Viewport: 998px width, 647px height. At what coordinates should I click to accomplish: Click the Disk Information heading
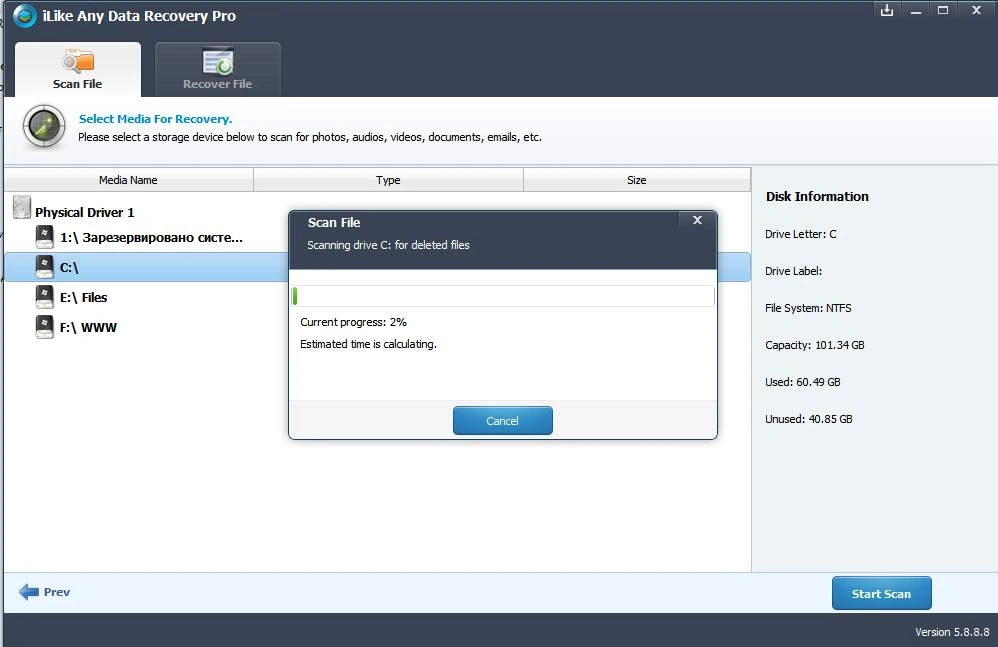pos(817,197)
